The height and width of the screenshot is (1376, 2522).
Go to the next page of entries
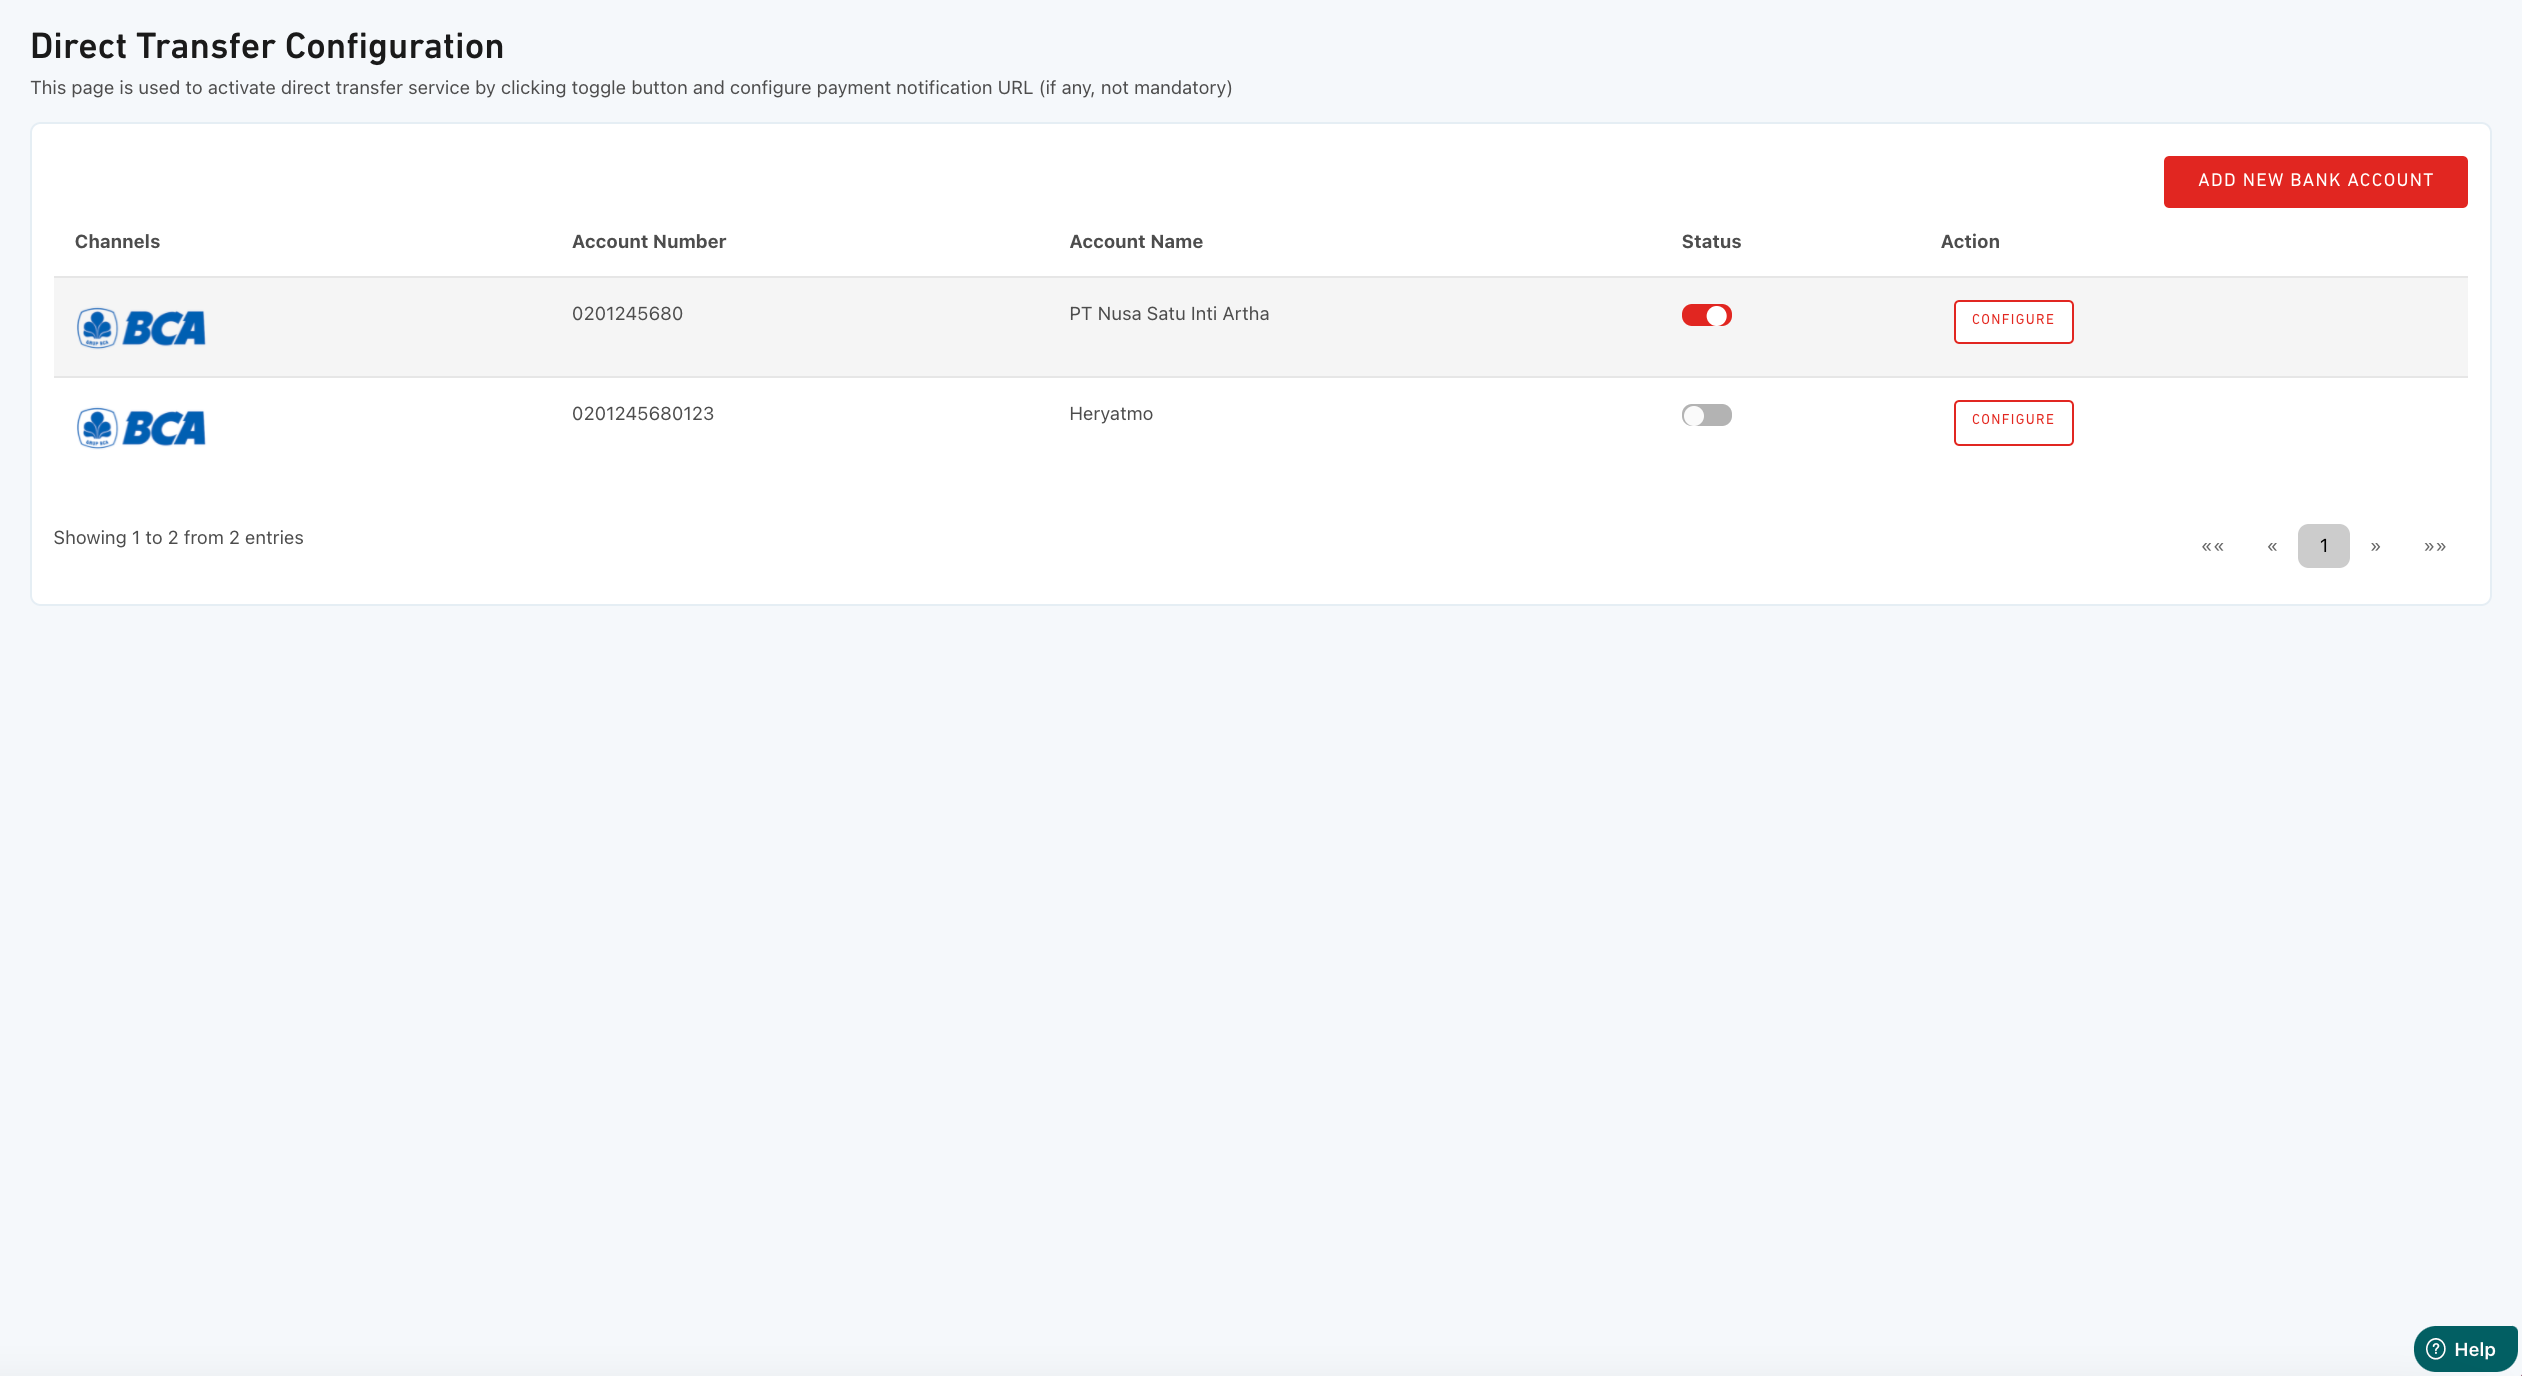click(2375, 546)
